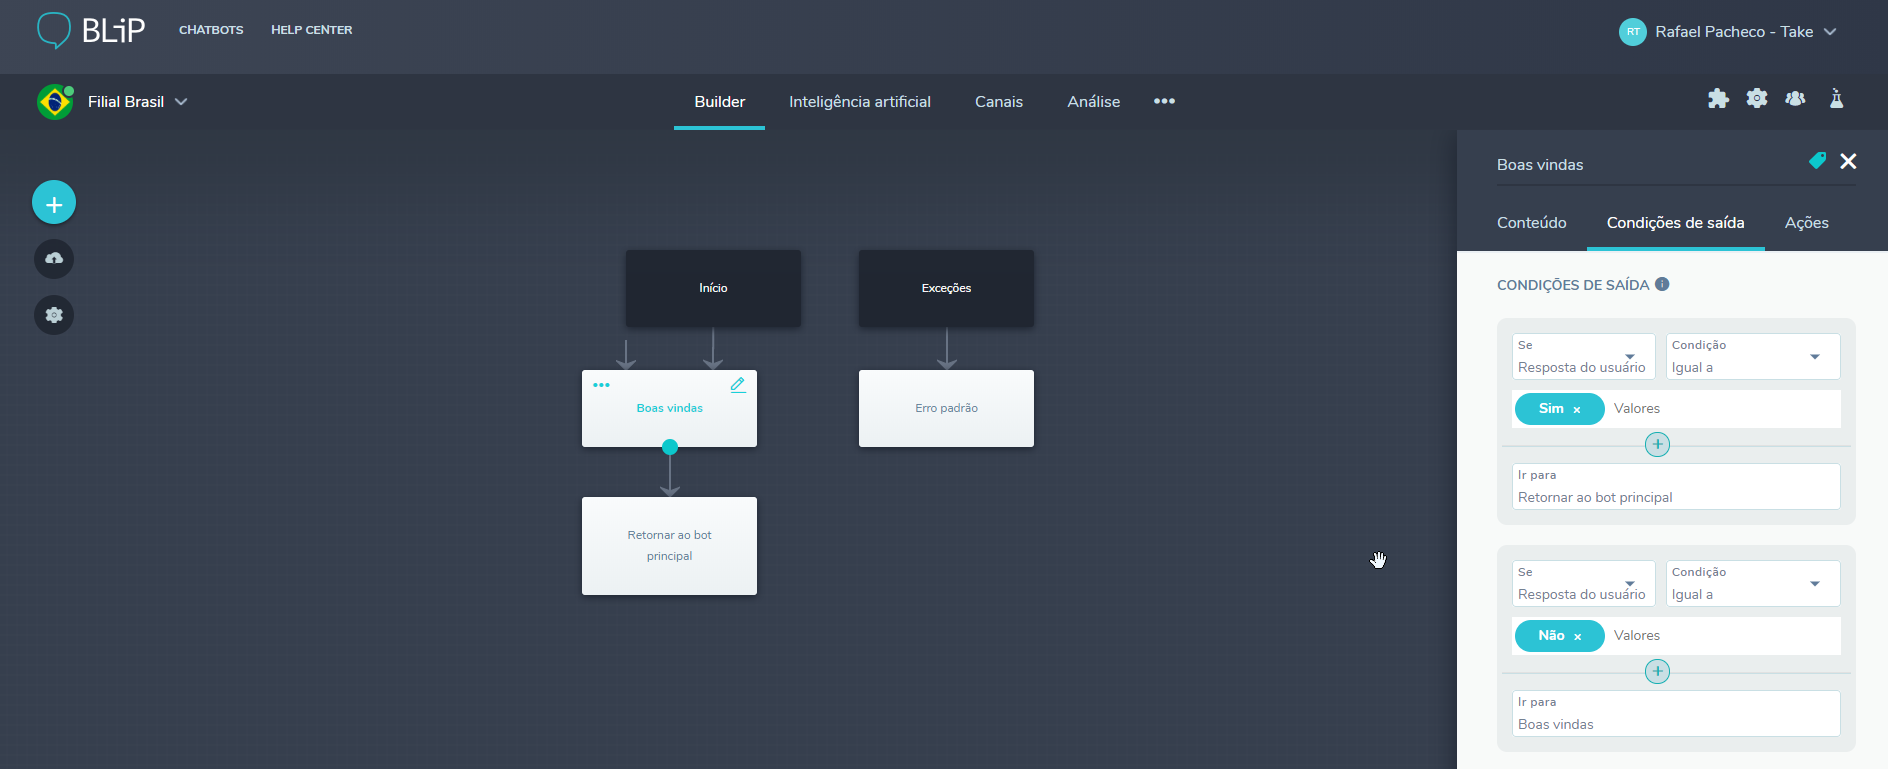The width and height of the screenshot is (1888, 769).
Task: Click the Ir para Retornar ao bot principal field
Action: (x=1675, y=487)
